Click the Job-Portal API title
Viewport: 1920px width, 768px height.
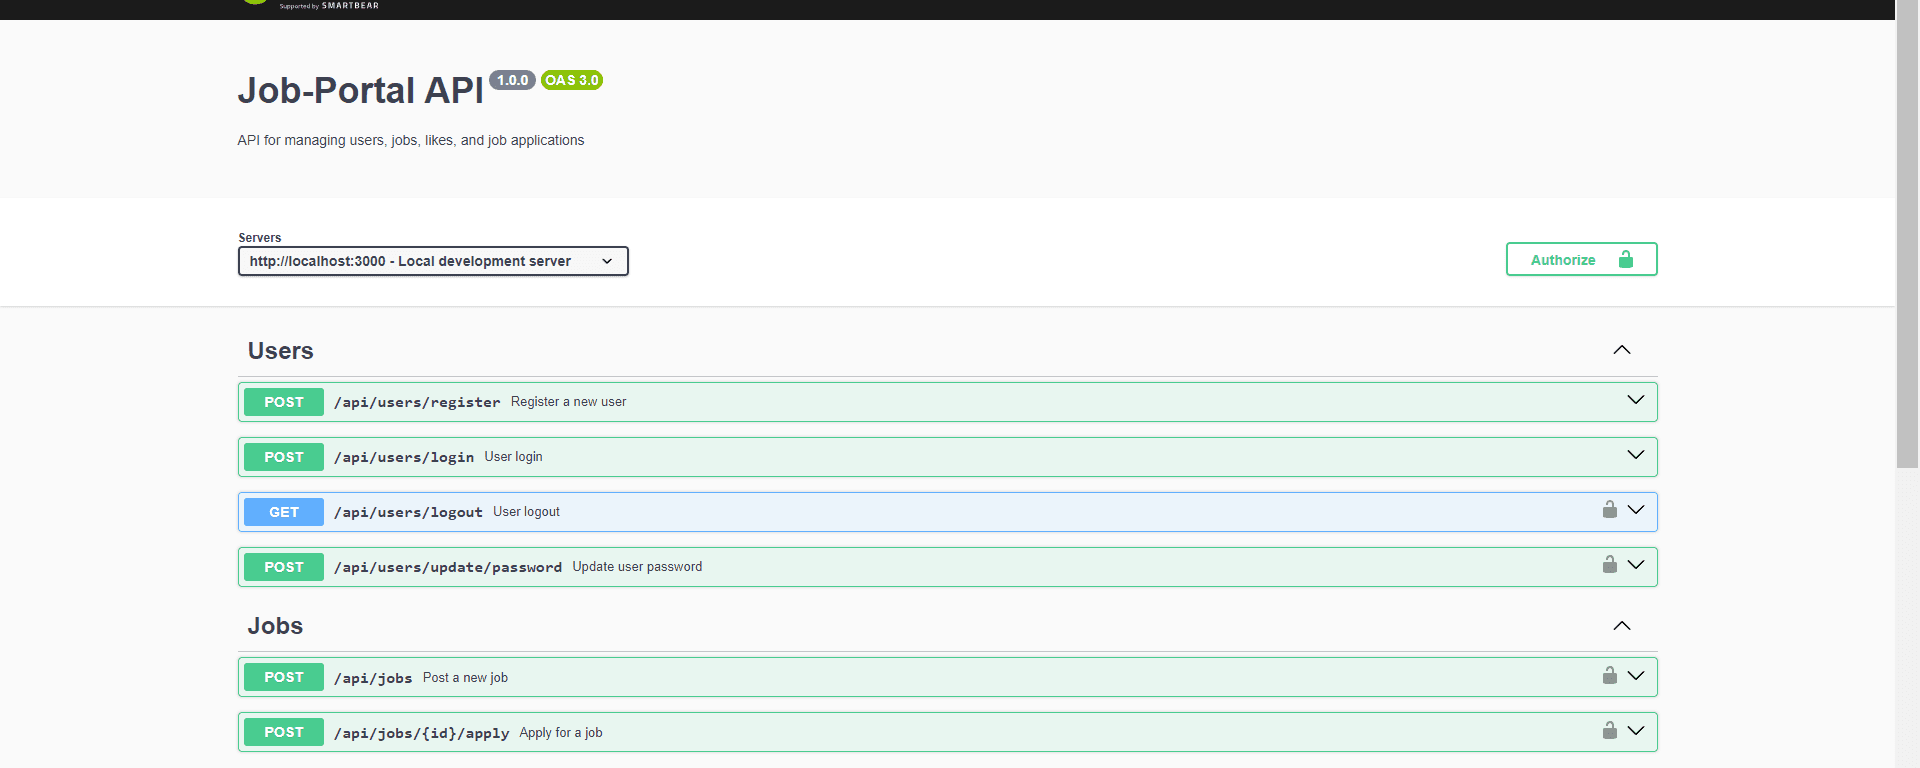coord(360,90)
